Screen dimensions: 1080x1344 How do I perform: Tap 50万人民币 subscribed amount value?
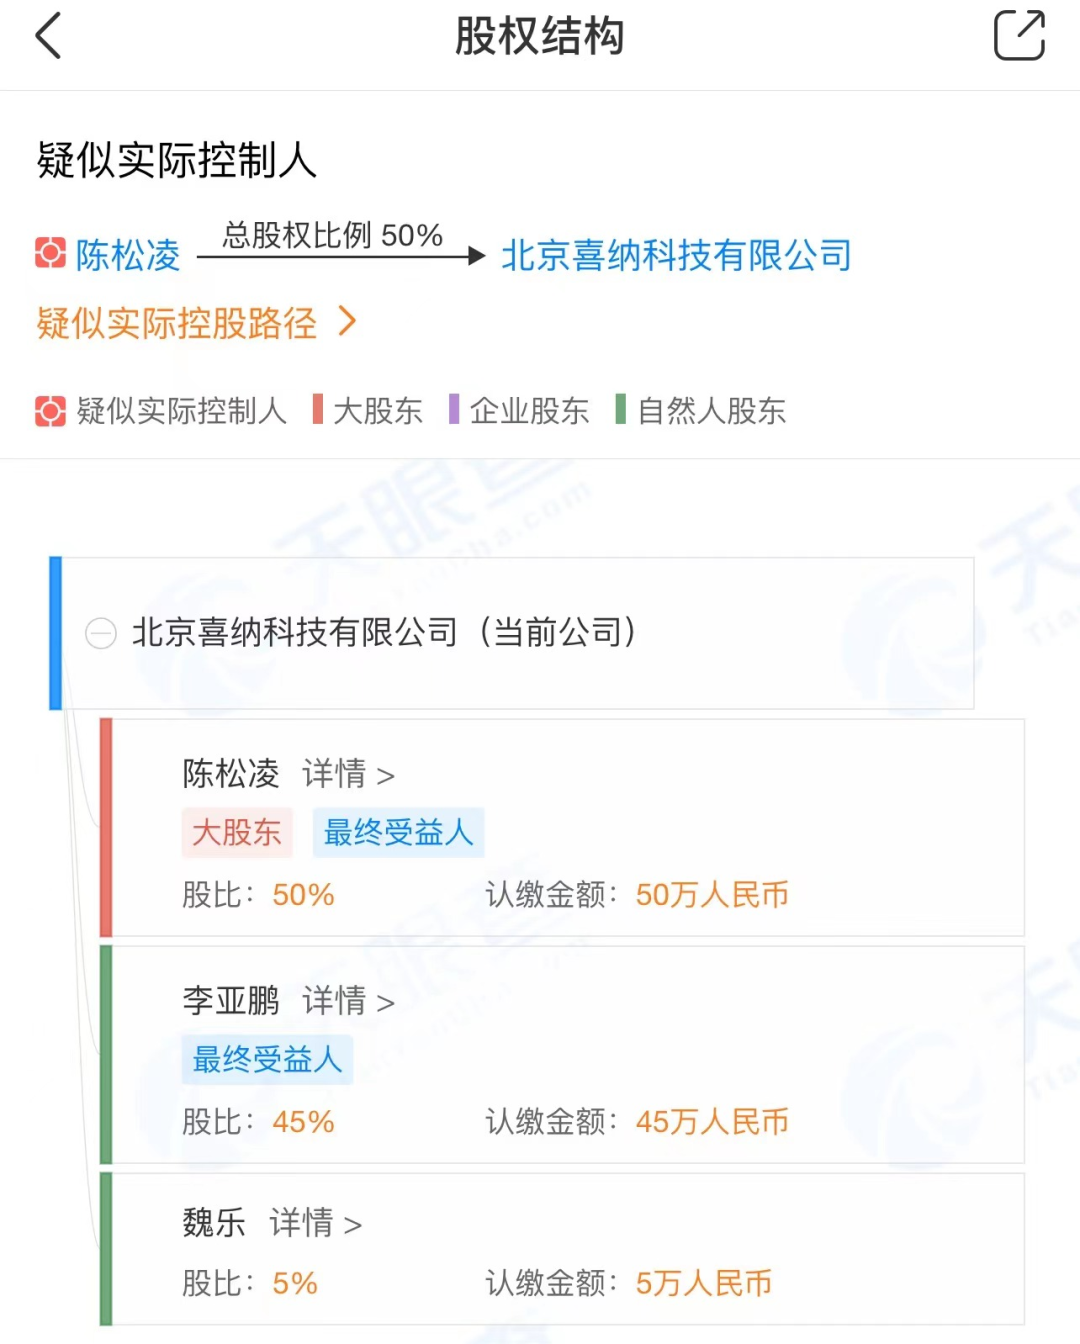(712, 894)
